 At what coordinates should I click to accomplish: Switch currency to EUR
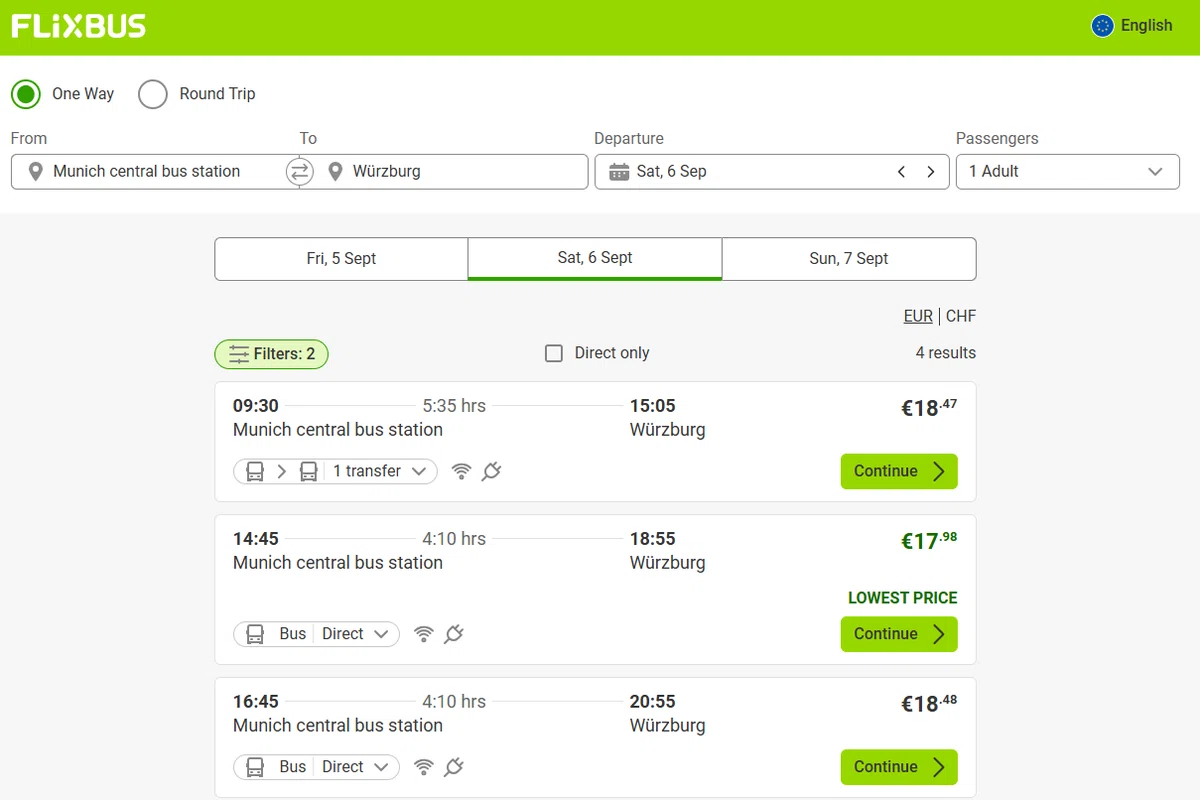coord(918,316)
